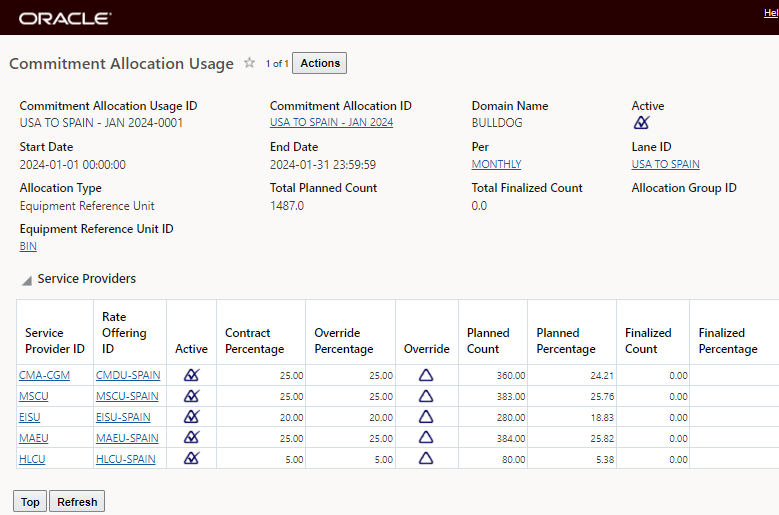Screen dimensions: 779x515
Task: Select the BULLDOG domain name value
Action: coord(497,123)
